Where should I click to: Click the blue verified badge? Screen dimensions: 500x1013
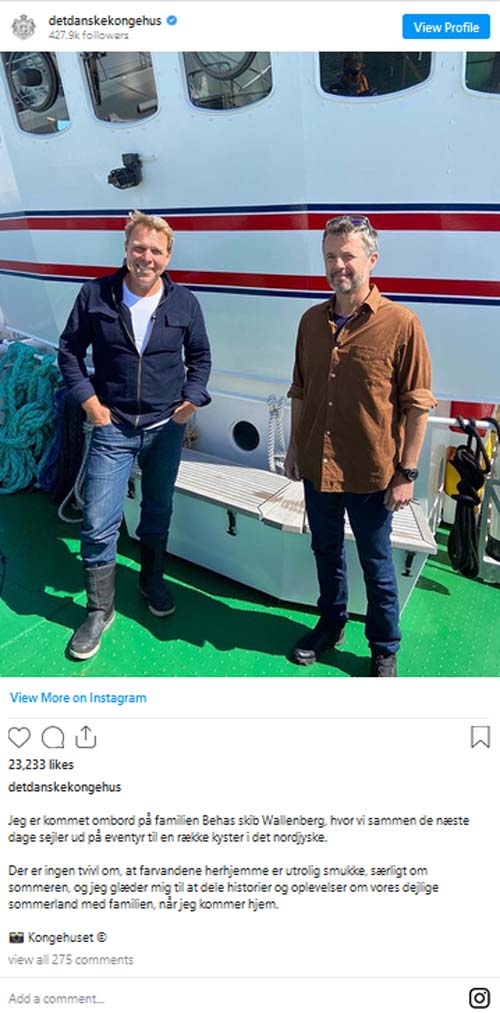tap(172, 21)
